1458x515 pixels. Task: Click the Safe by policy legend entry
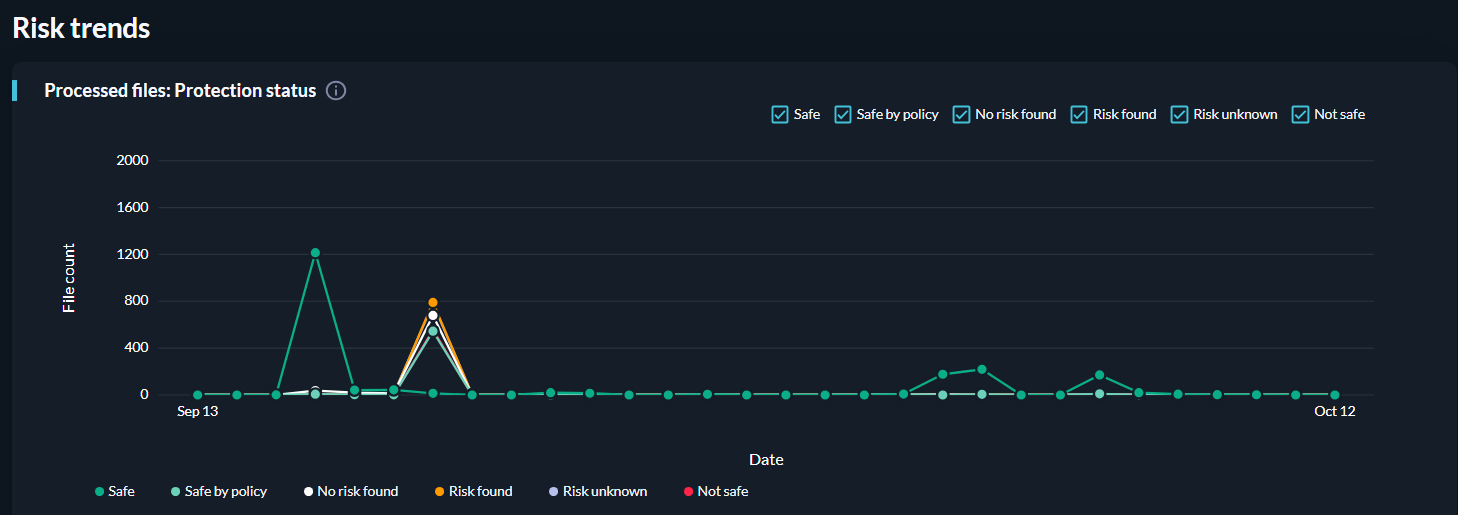click(x=218, y=492)
